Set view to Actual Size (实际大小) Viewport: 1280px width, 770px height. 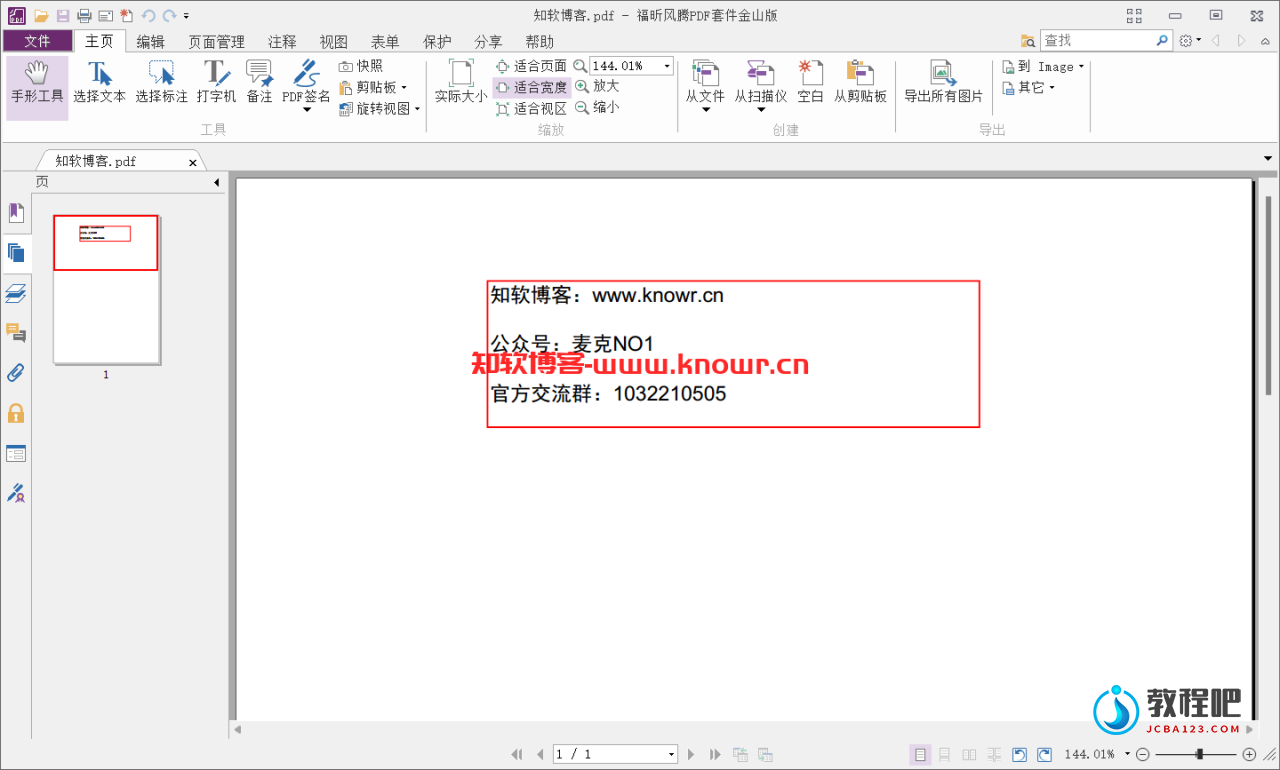(461, 84)
